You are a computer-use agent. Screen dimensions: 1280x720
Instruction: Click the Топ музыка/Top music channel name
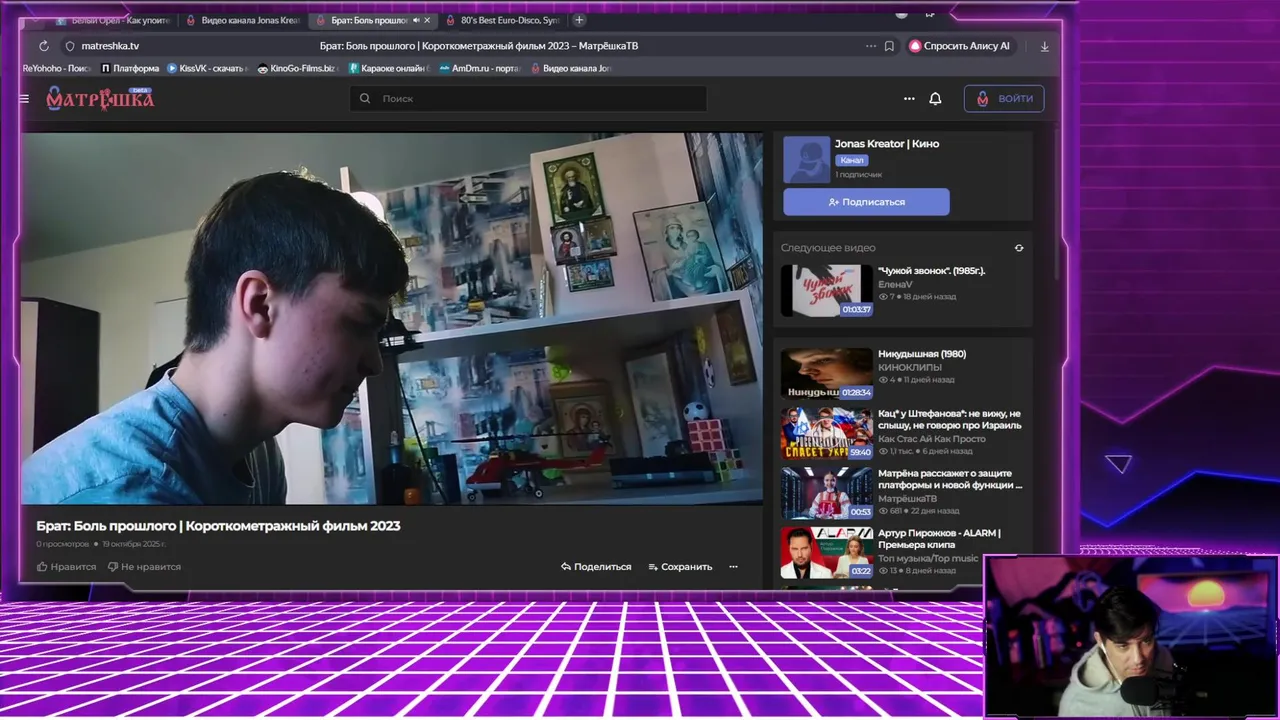(x=928, y=558)
